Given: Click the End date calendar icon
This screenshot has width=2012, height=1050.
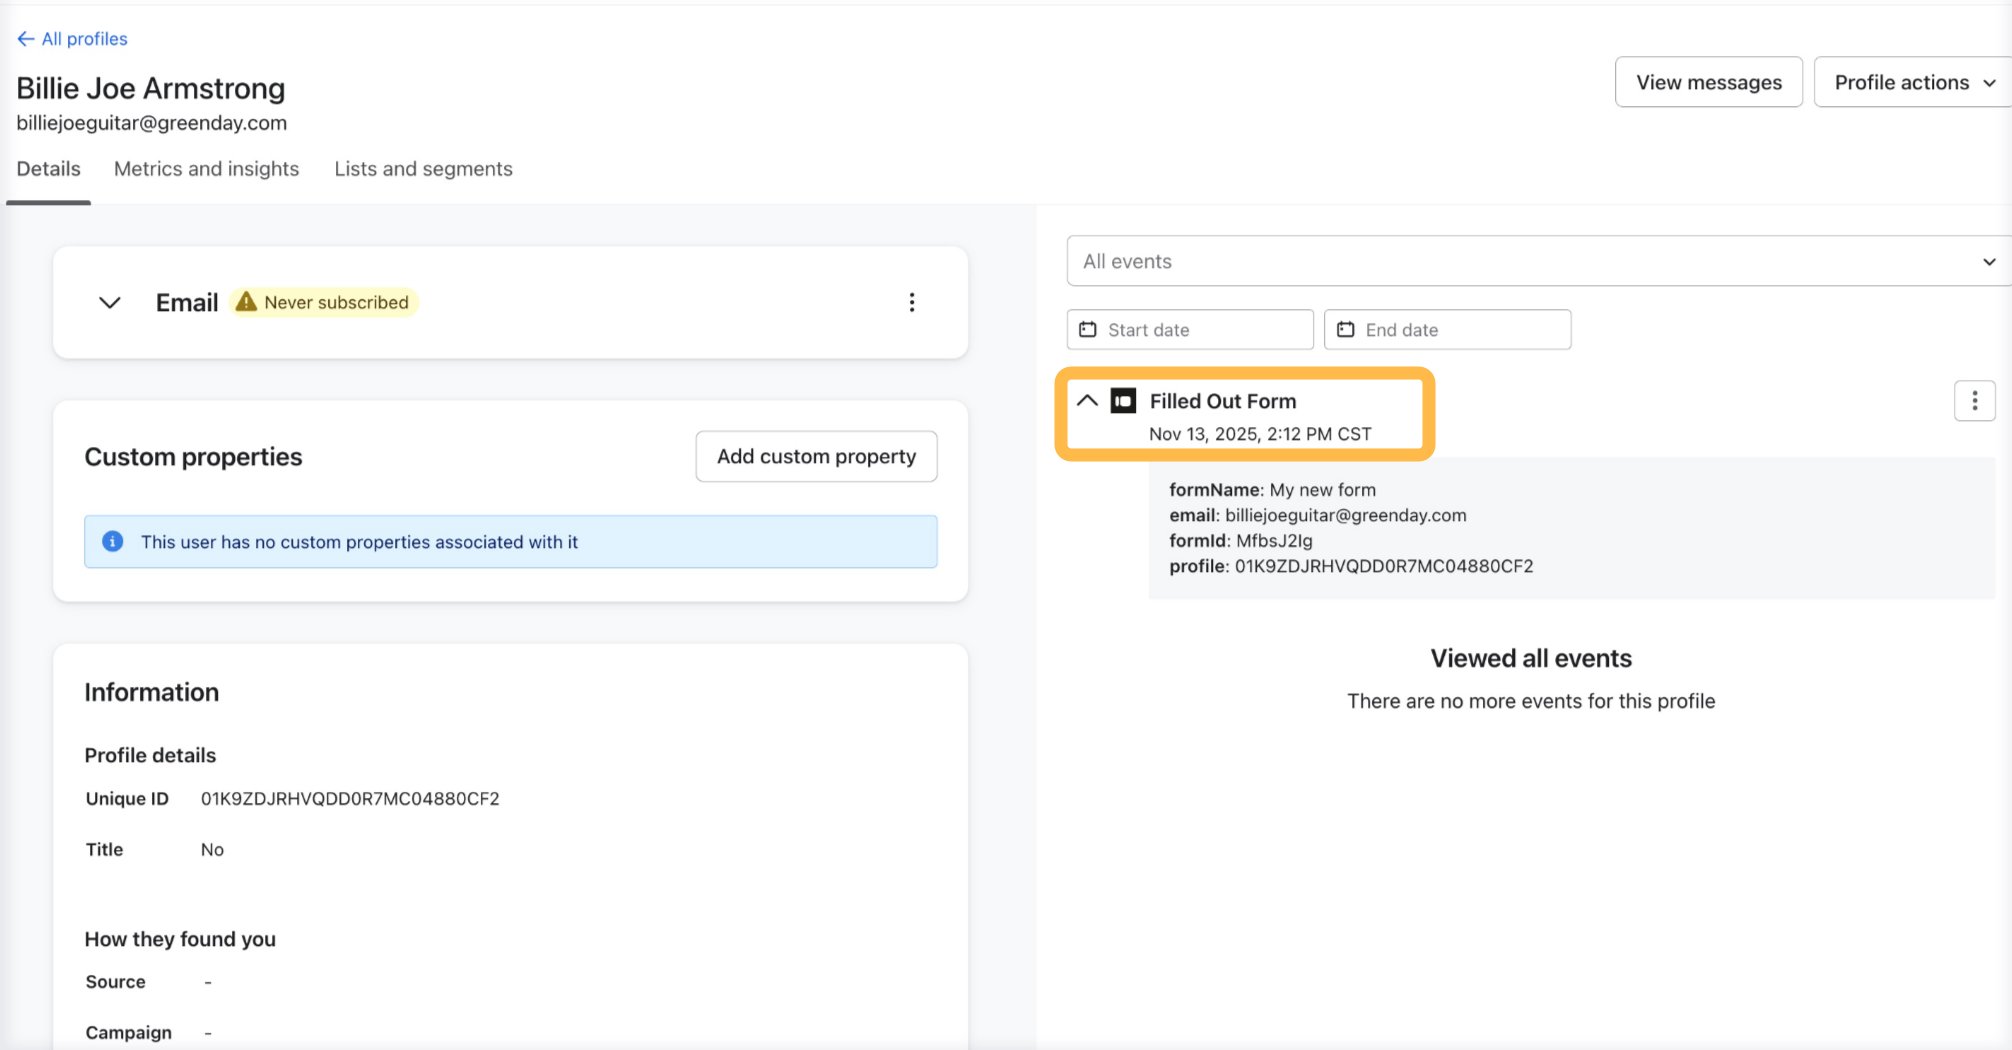Looking at the screenshot, I should tap(1346, 330).
